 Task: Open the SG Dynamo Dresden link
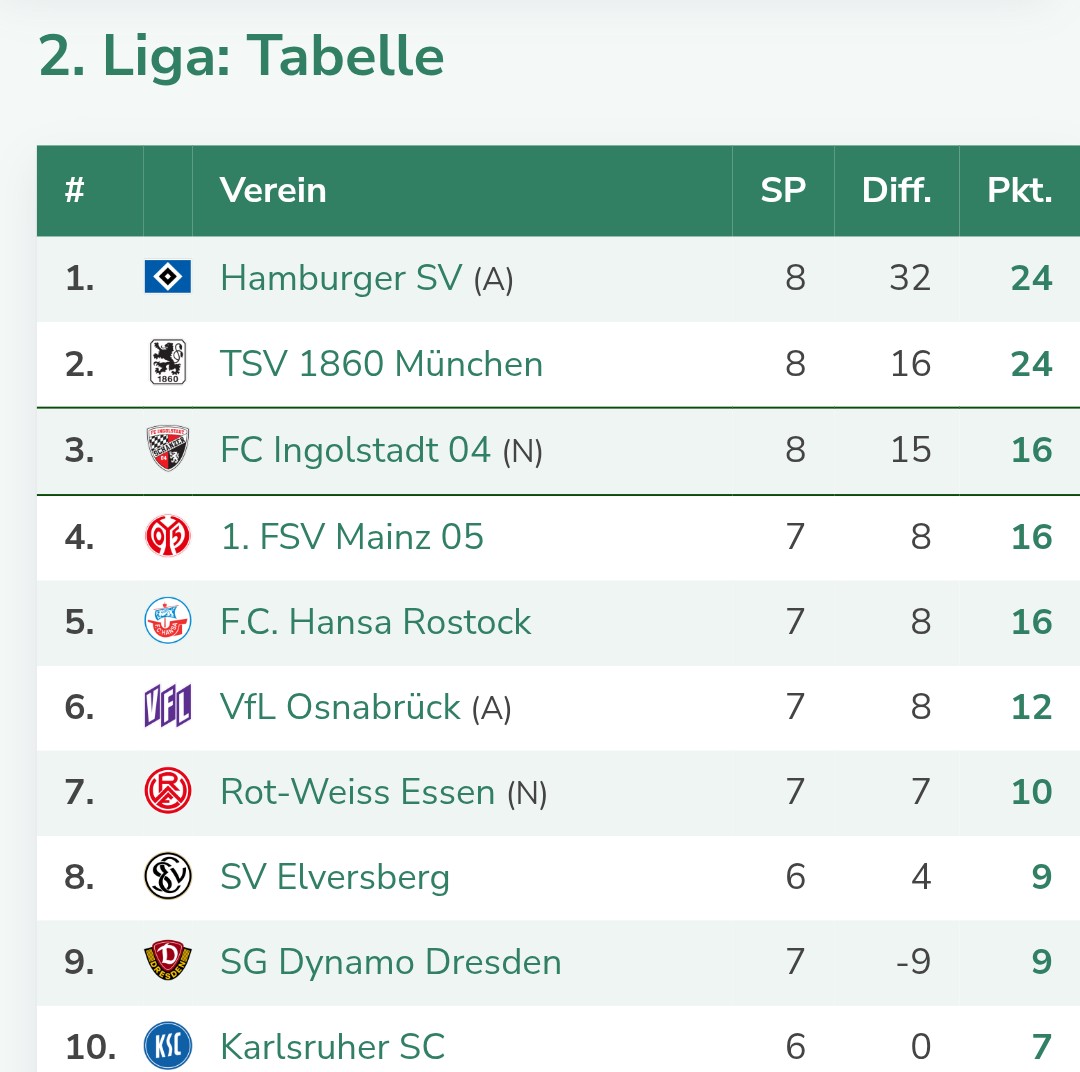(390, 962)
